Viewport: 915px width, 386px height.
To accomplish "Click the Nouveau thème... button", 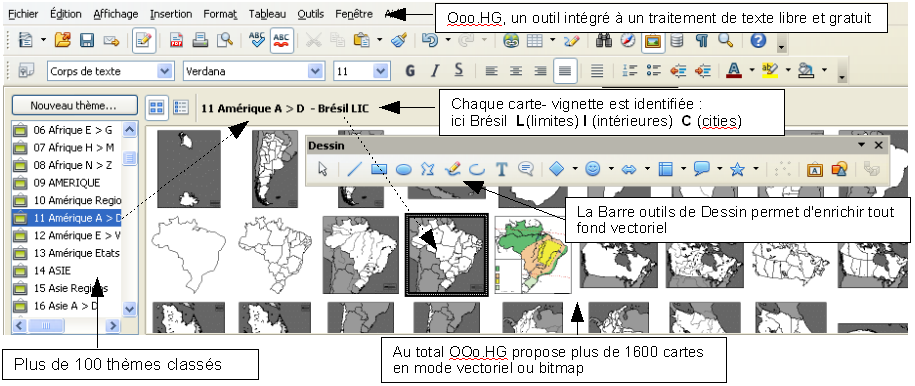I will click(x=74, y=106).
